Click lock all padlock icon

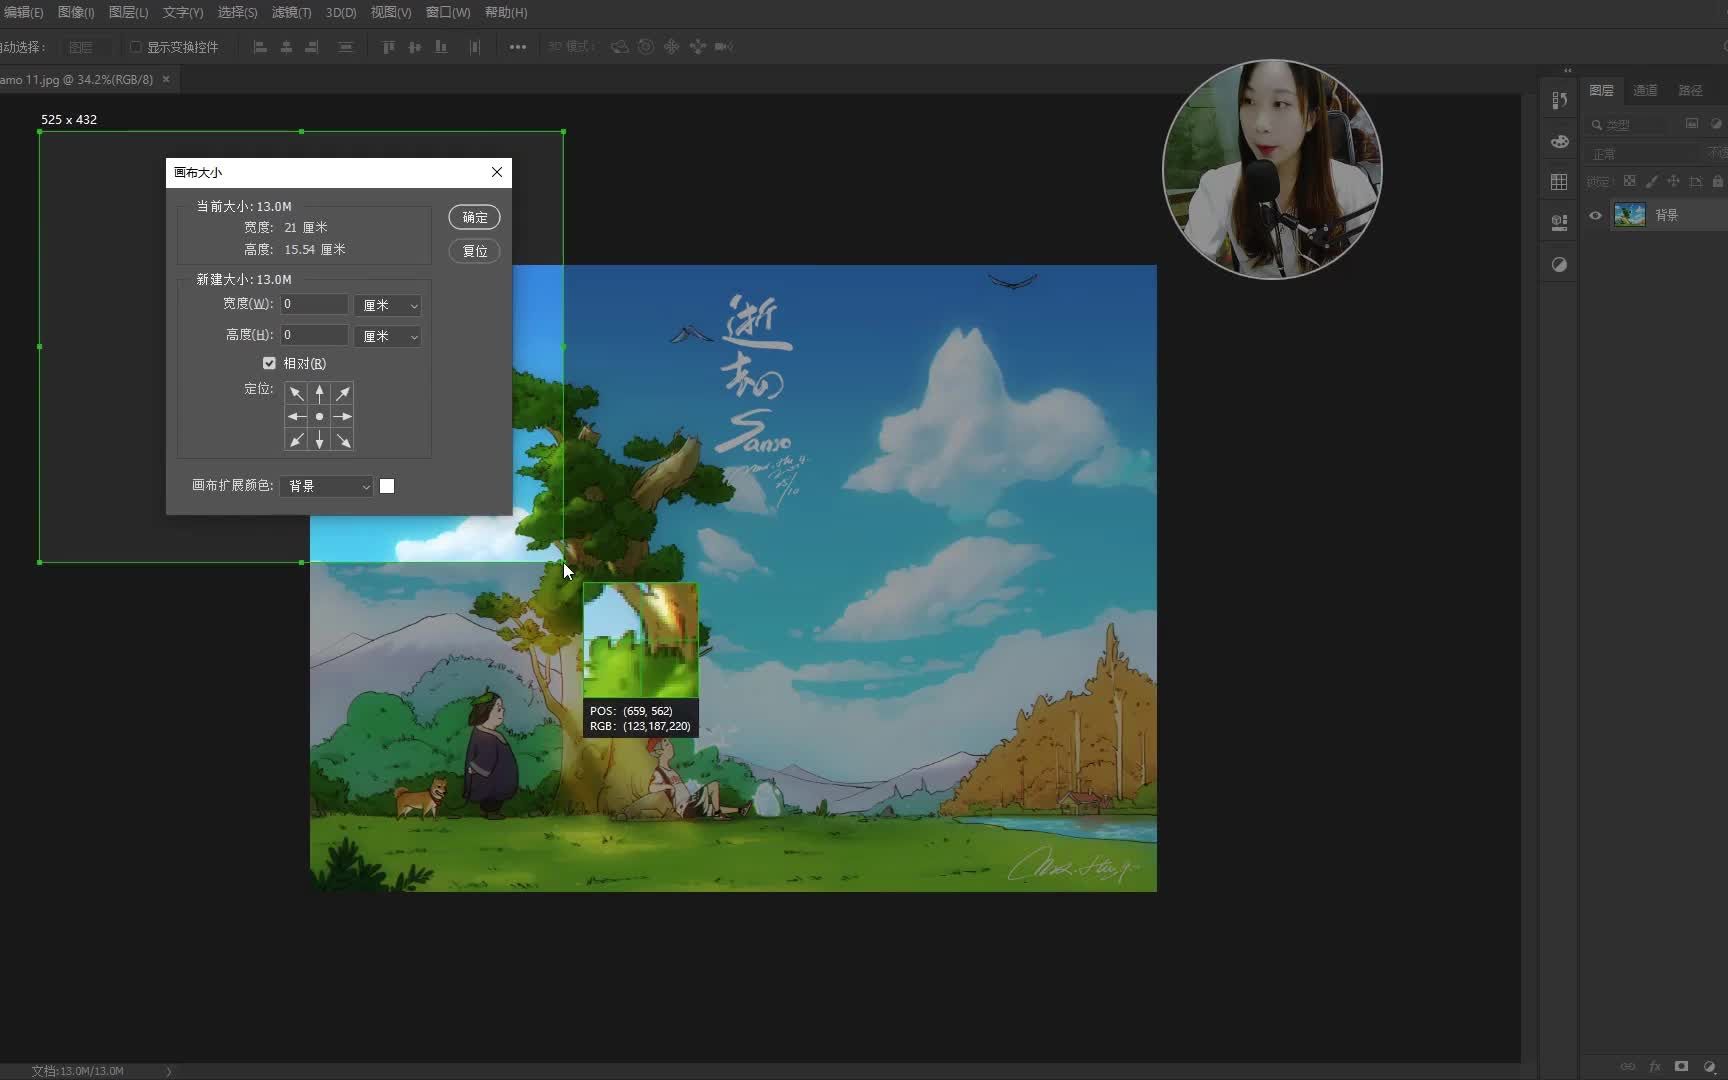[x=1717, y=182]
